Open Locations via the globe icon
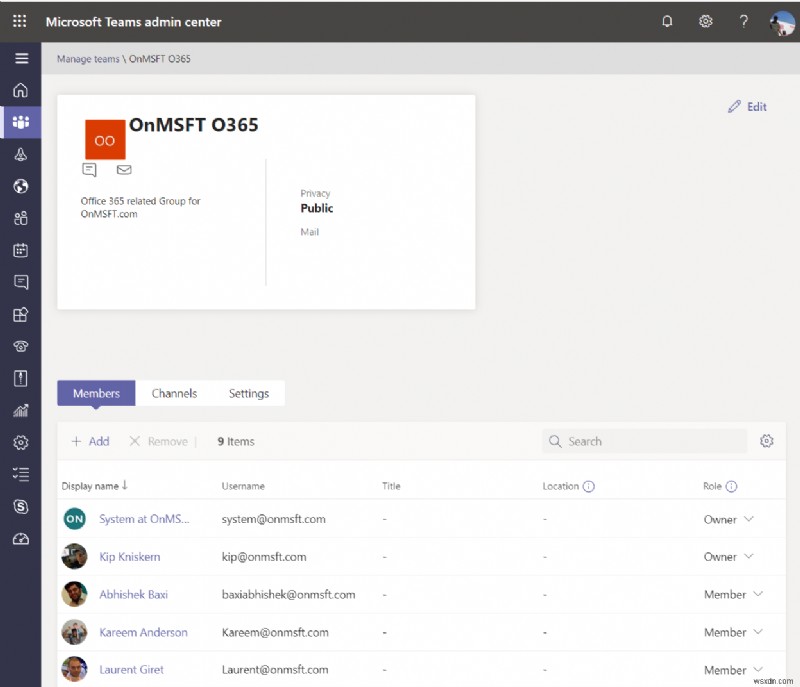The image size is (800, 687). point(21,186)
